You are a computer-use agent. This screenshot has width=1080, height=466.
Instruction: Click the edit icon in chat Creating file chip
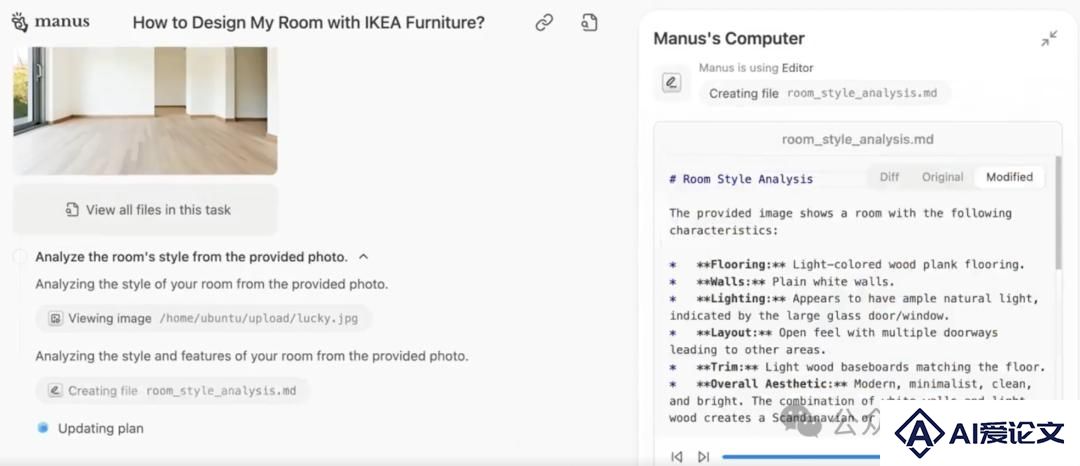coord(56,391)
